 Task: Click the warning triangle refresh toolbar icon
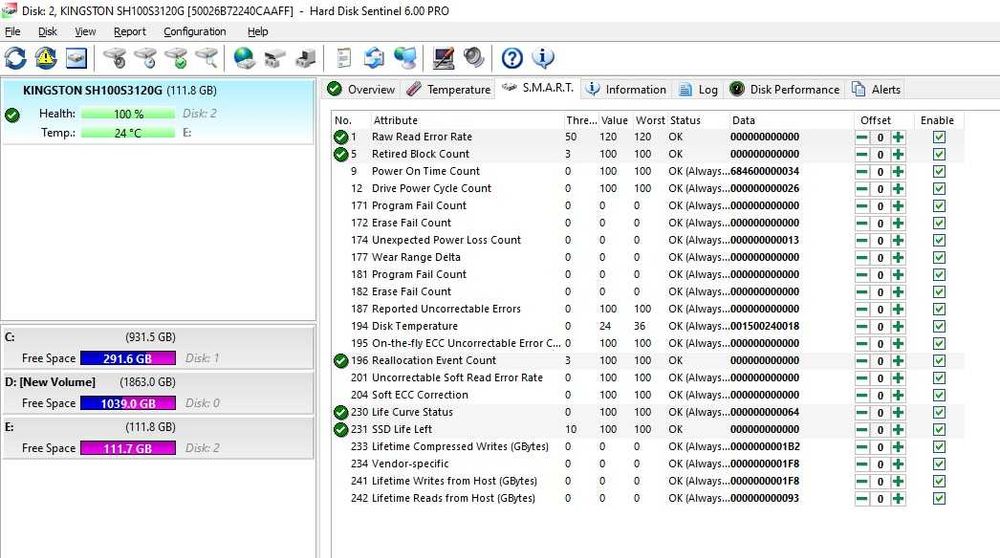coord(46,58)
